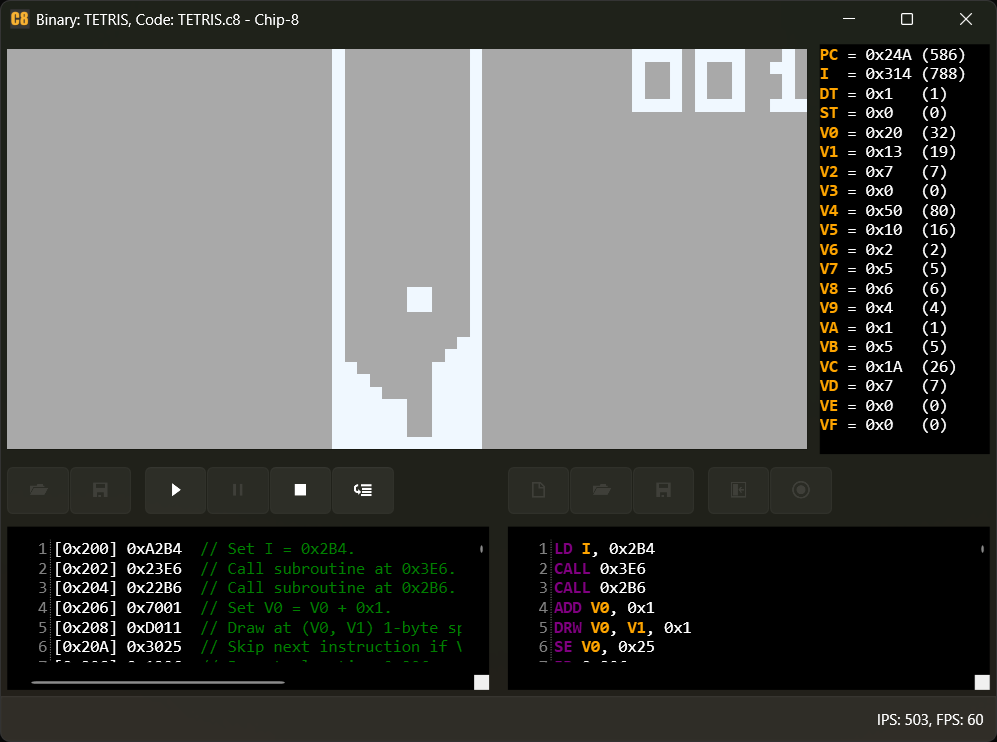Click code line 'DRW V0, V1, 0x1'
Screen dimensions: 997x742
622,628
